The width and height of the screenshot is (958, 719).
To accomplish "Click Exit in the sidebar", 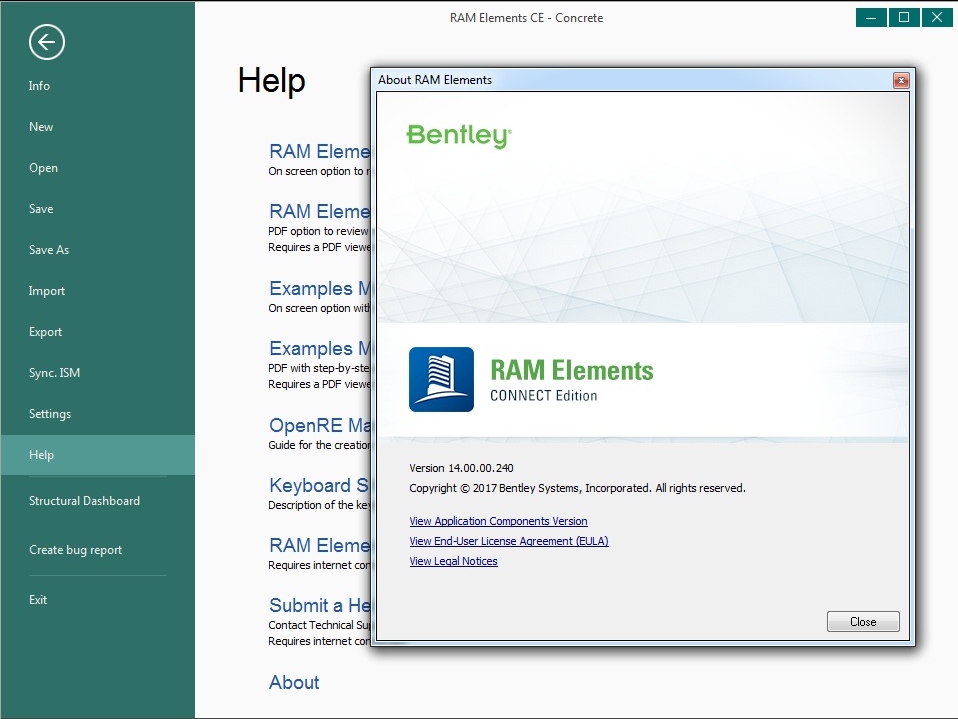I will [x=38, y=599].
